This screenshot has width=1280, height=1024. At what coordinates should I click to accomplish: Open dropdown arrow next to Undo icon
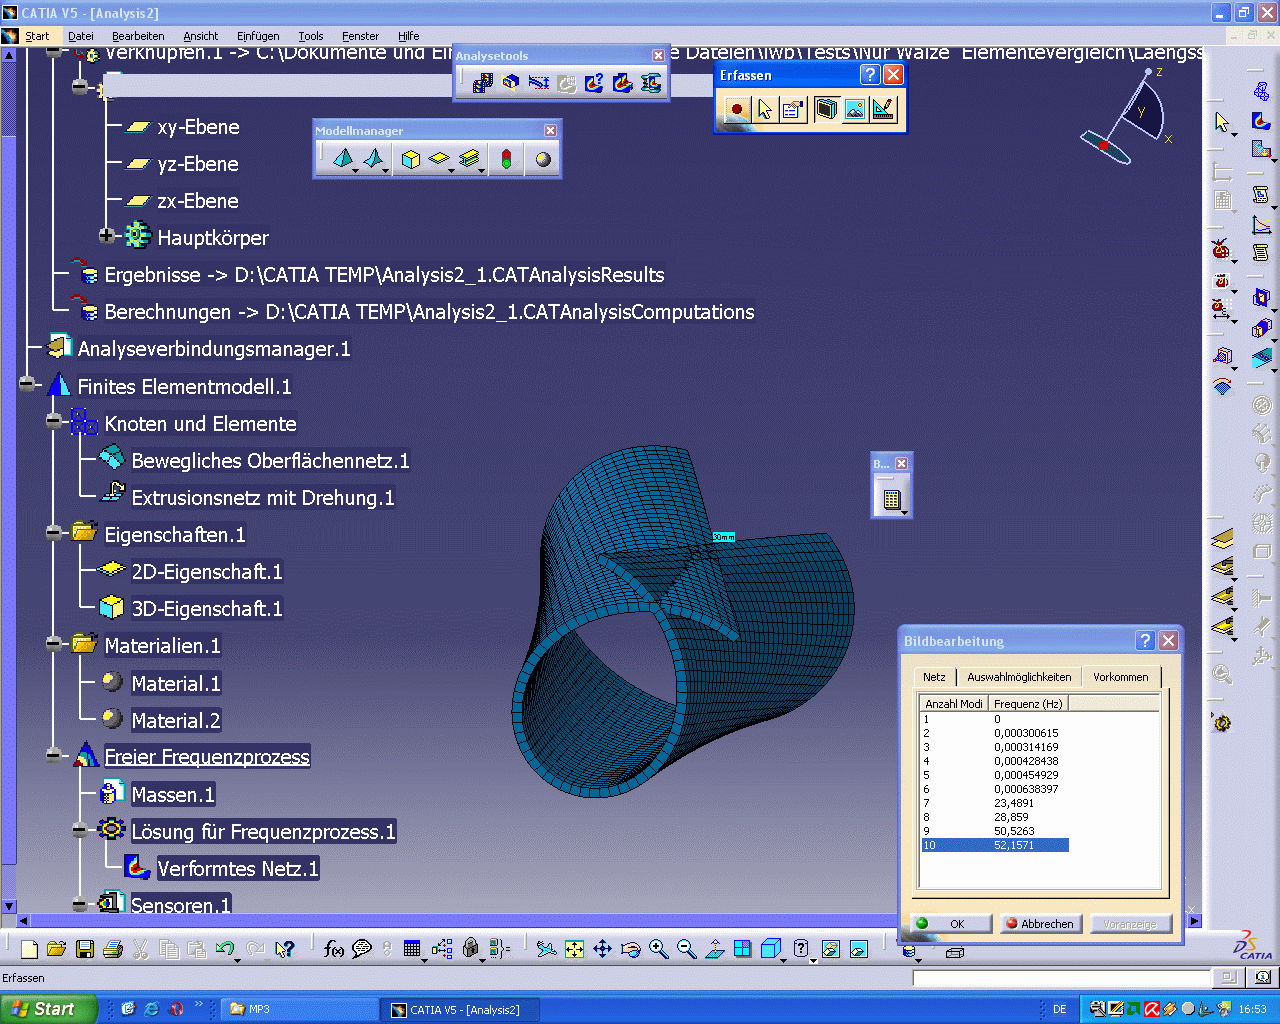[x=238, y=959]
